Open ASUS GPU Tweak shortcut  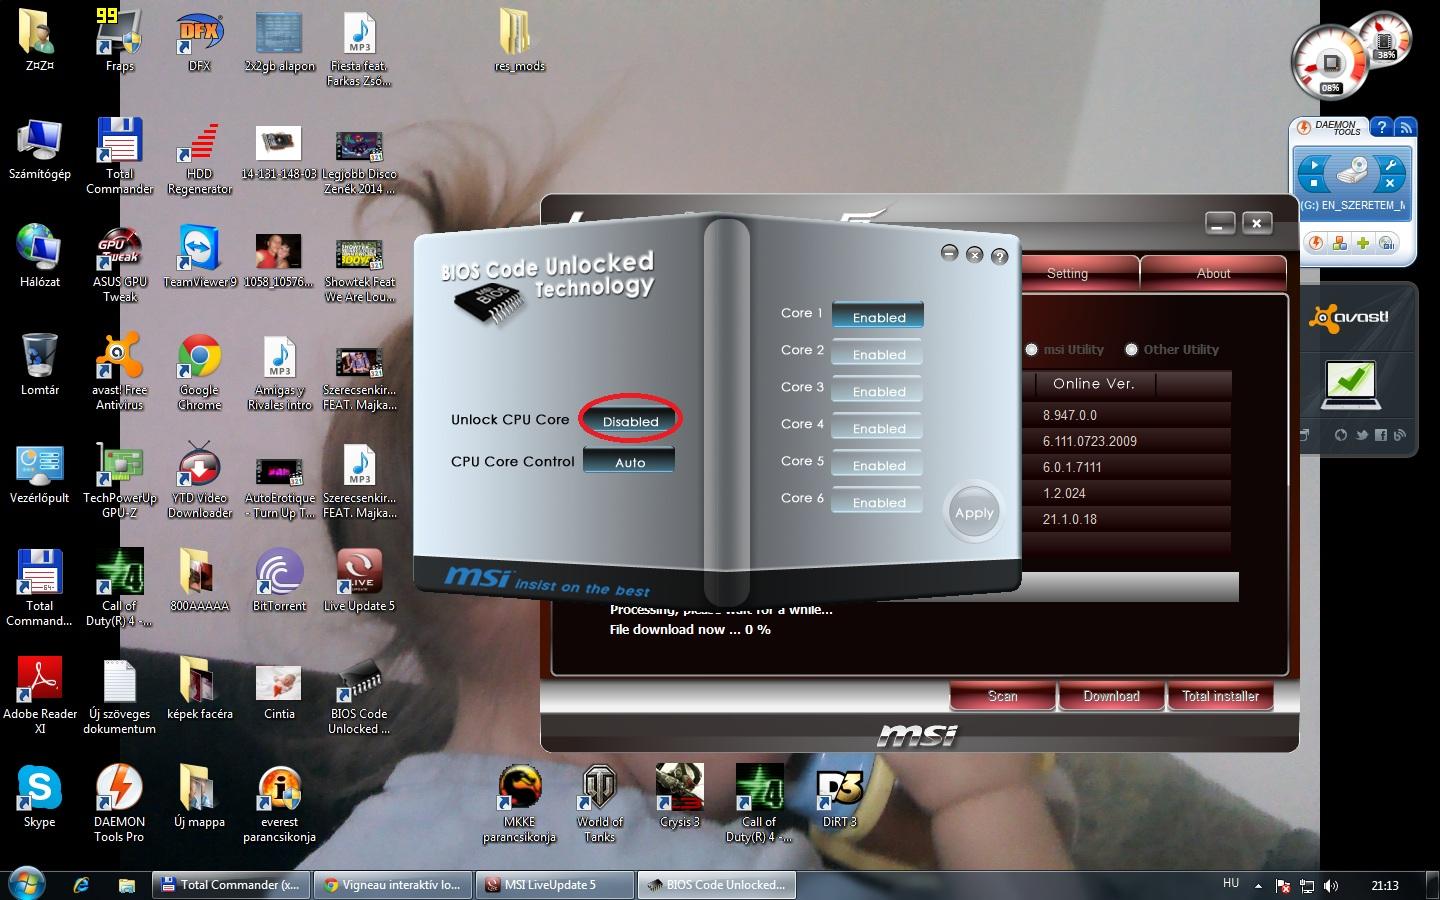tap(120, 263)
